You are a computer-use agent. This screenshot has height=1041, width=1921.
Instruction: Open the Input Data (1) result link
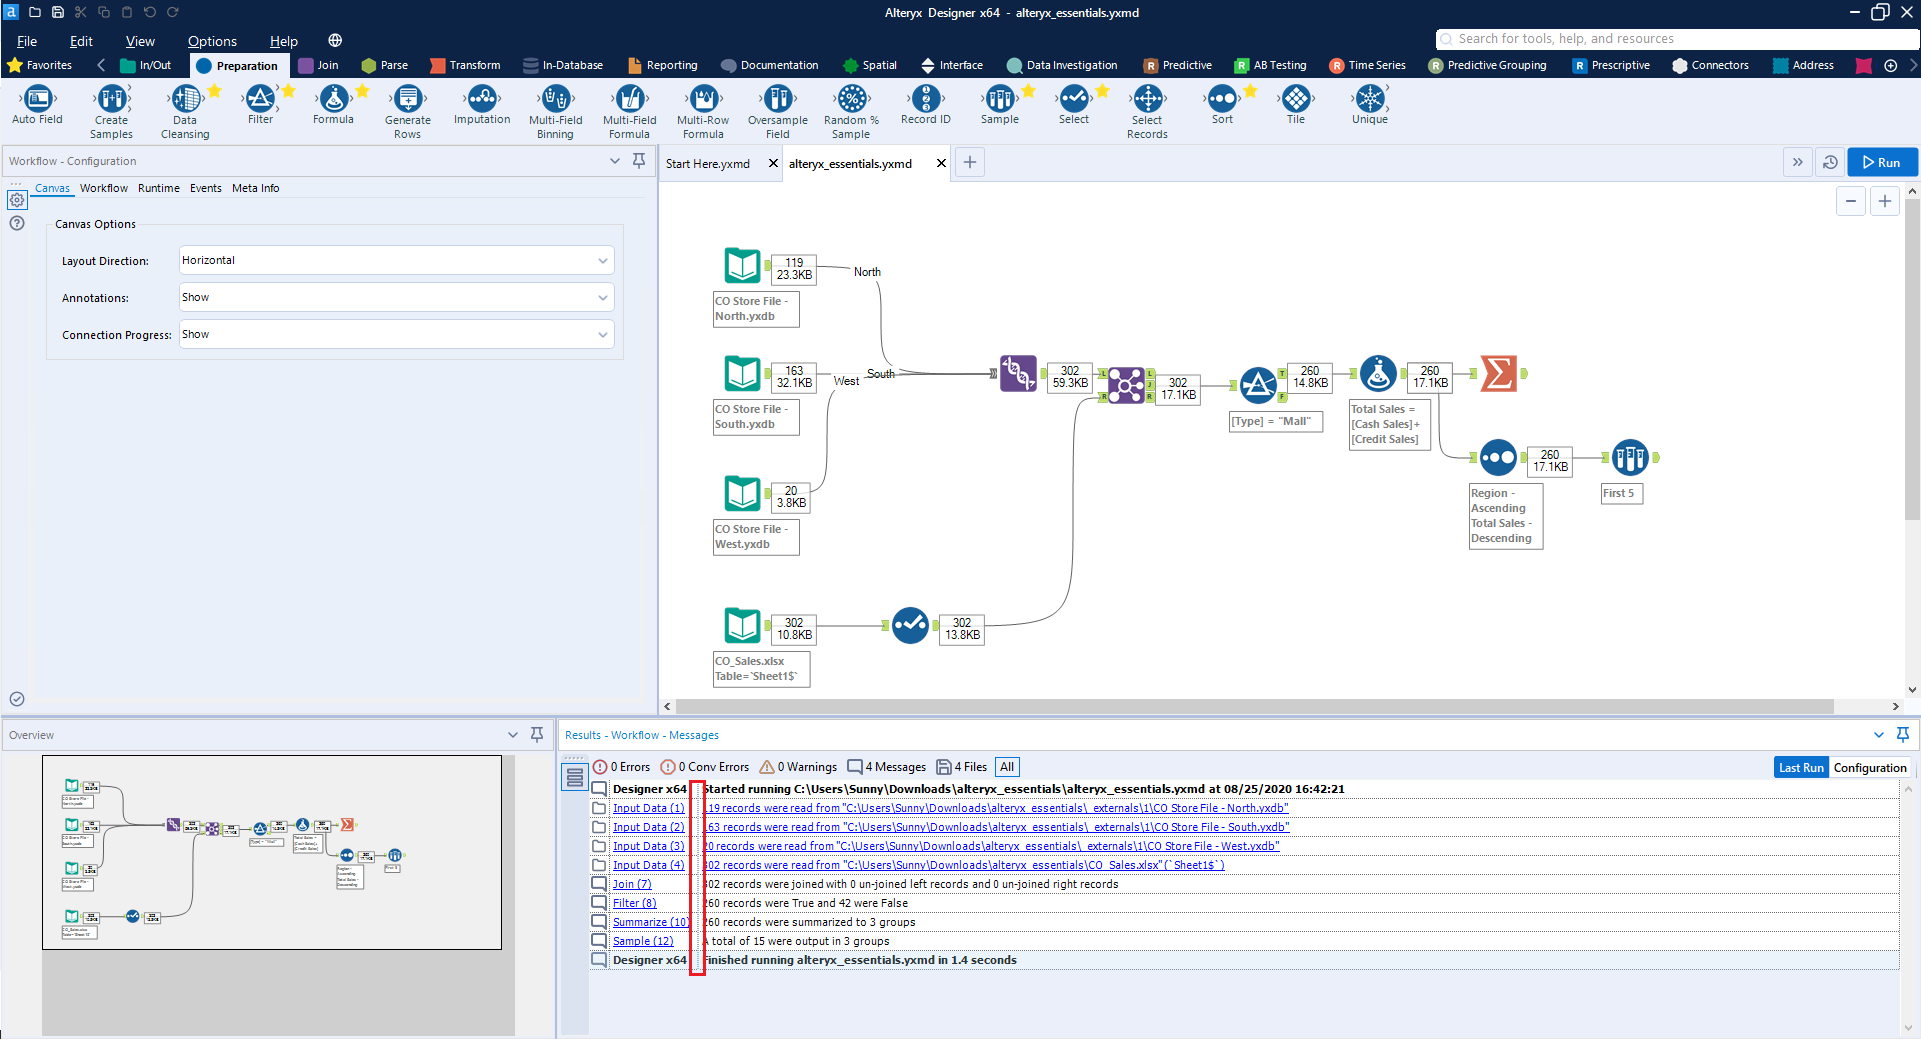(648, 808)
